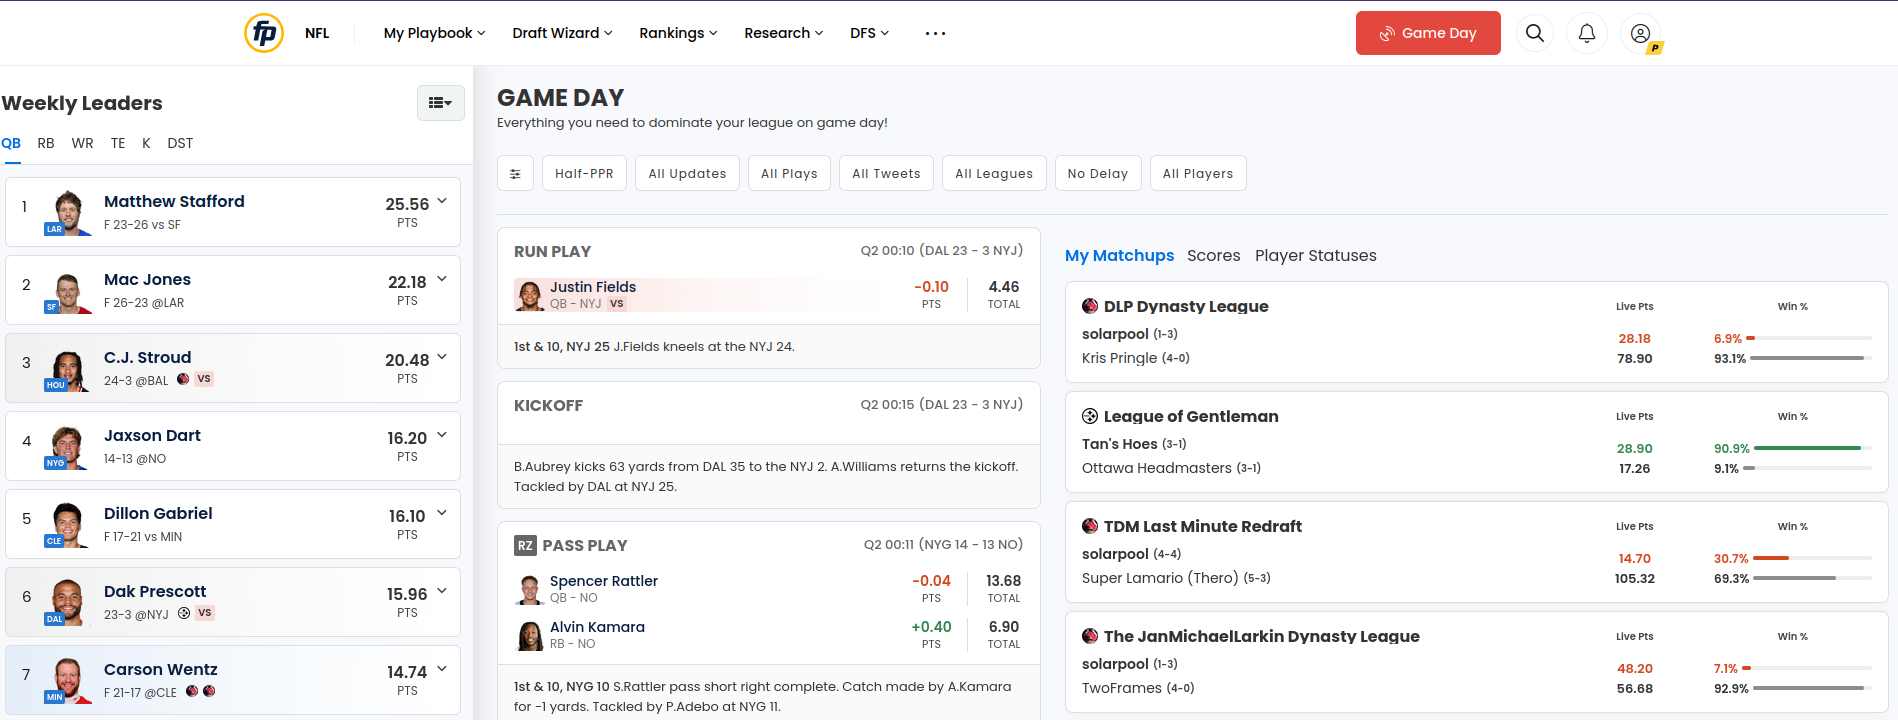Click the filter sliders icon
The image size is (1898, 720).
pos(515,173)
